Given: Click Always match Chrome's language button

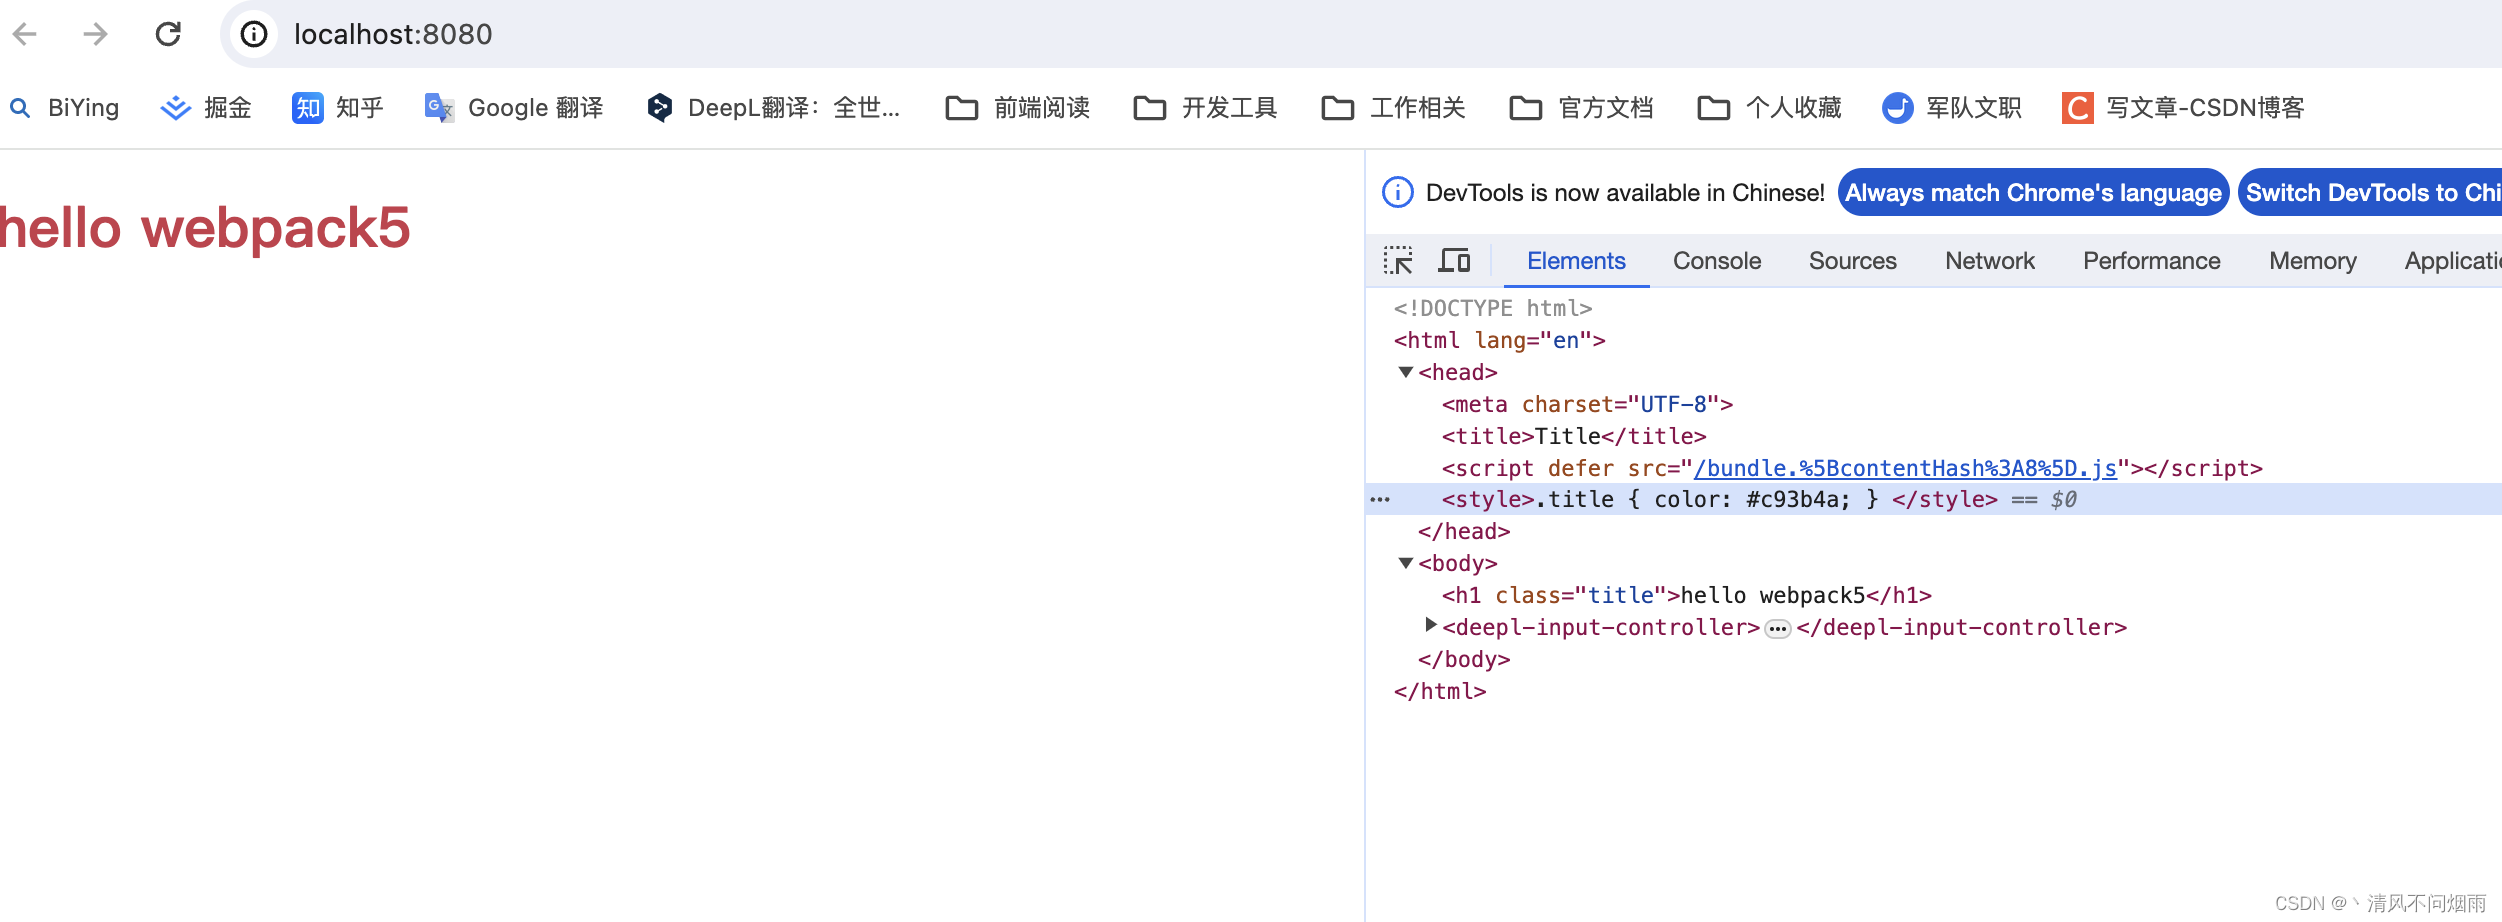Looking at the screenshot, I should (x=2033, y=192).
